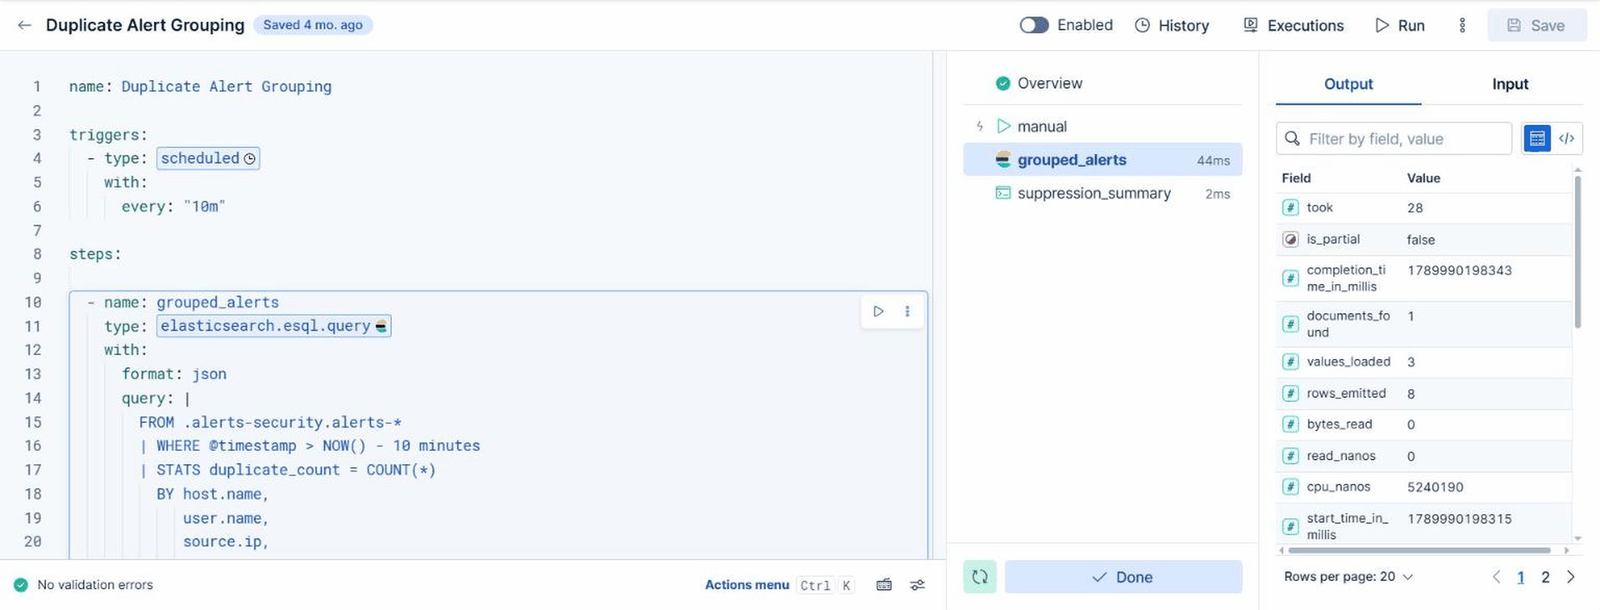Image resolution: width=1600 pixels, height=610 pixels.
Task: Open workflow History
Action: click(x=1172, y=25)
